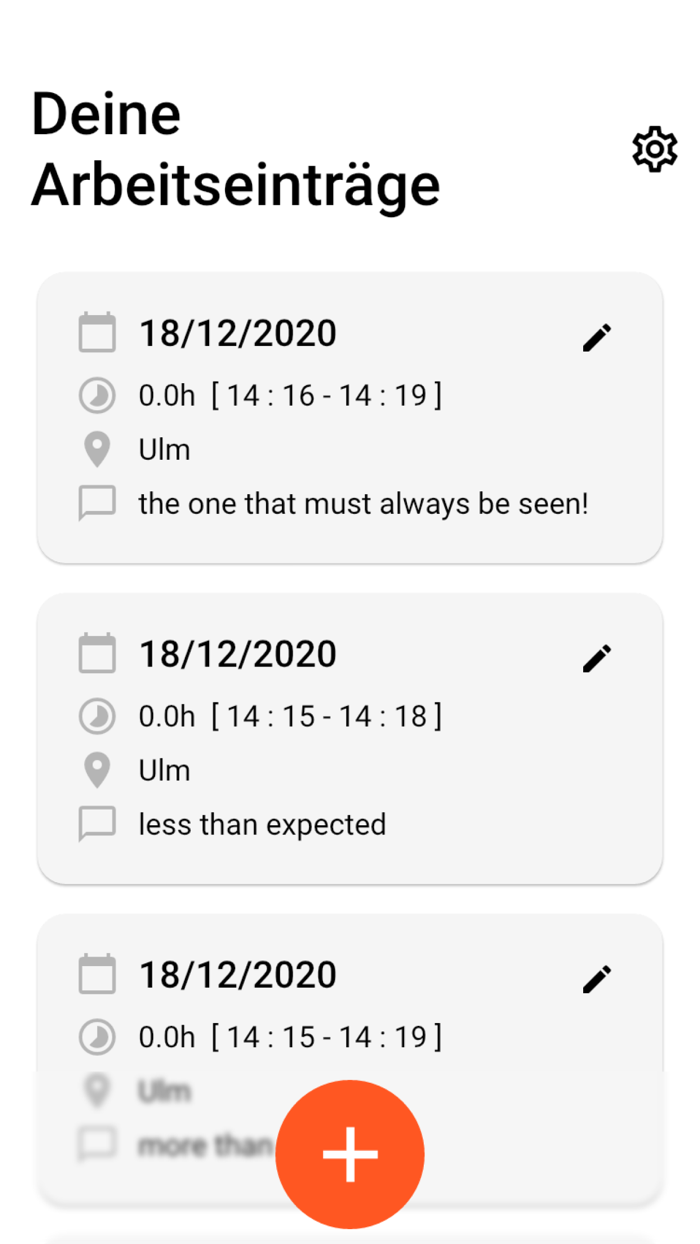
Task: Click the clock icon beside 14:15 - 14:19
Action: click(97, 1036)
